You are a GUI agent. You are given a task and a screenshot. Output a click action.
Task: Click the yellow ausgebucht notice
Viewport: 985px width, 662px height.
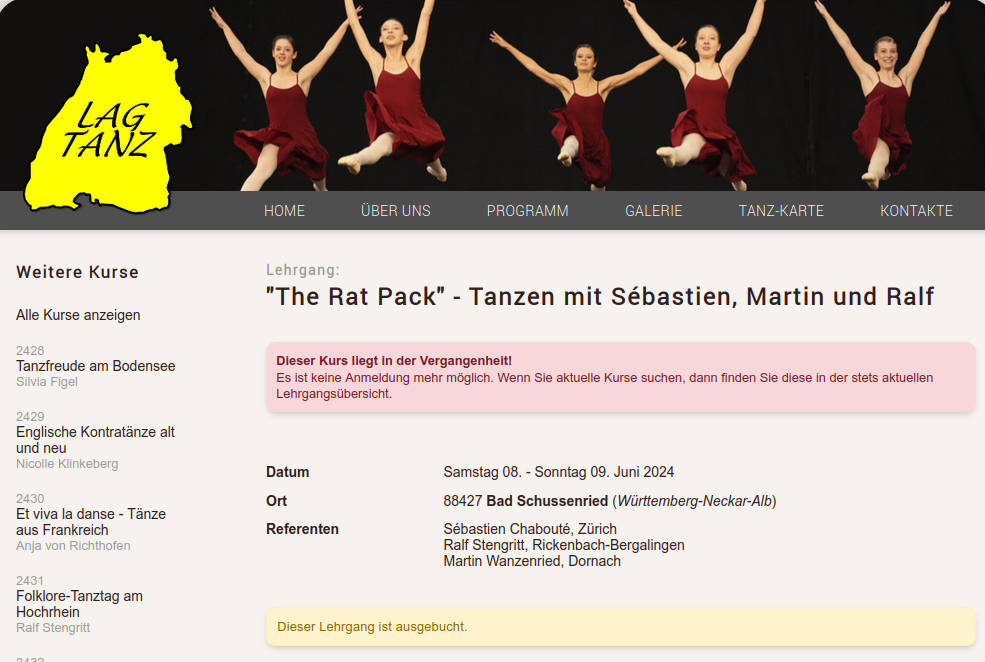click(621, 627)
